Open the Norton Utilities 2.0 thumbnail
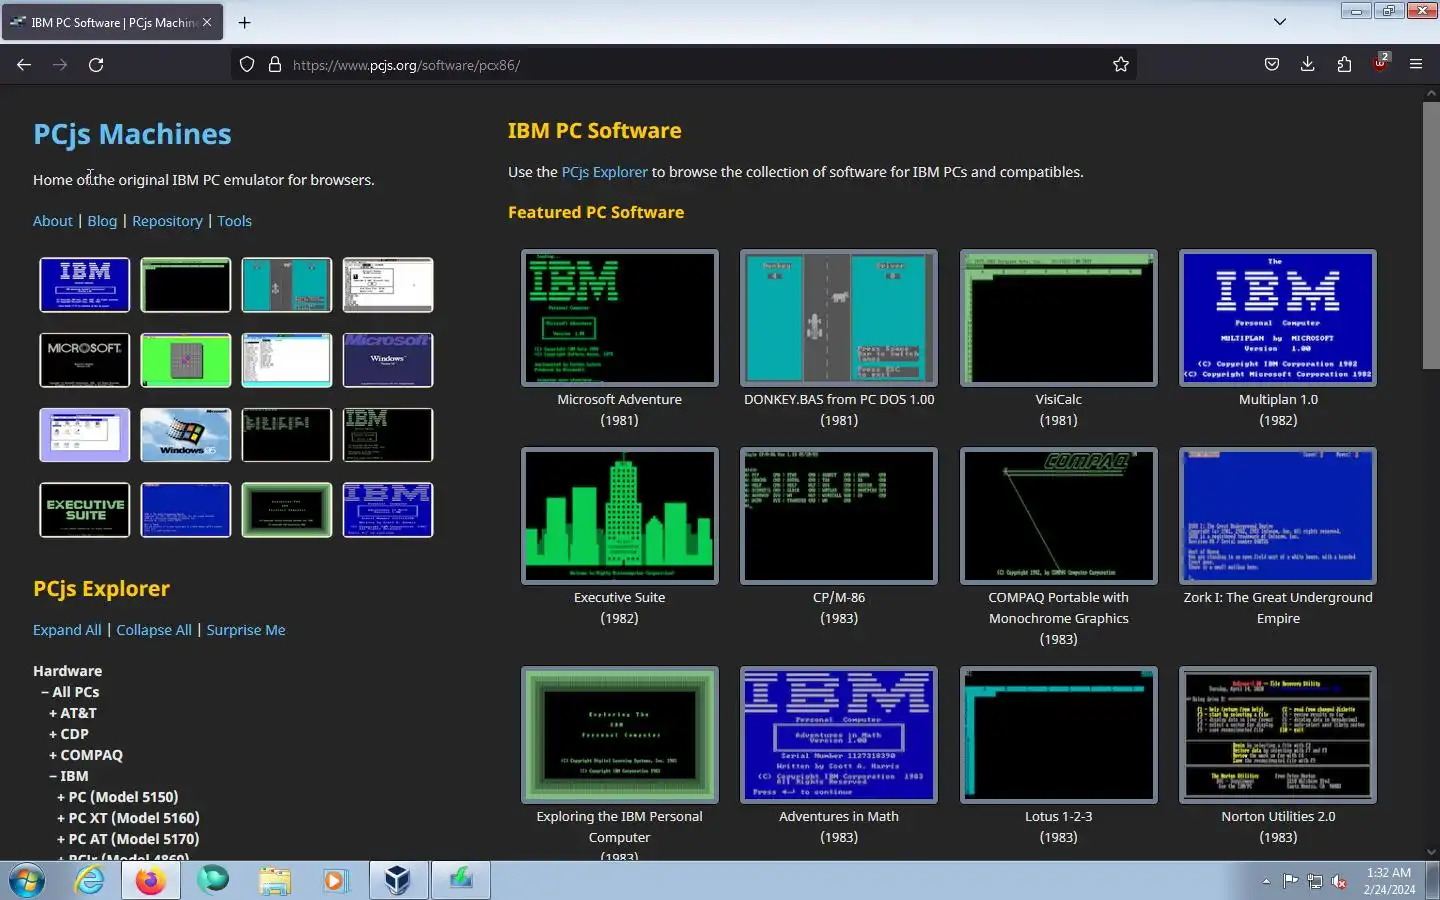The image size is (1440, 900). [x=1278, y=735]
